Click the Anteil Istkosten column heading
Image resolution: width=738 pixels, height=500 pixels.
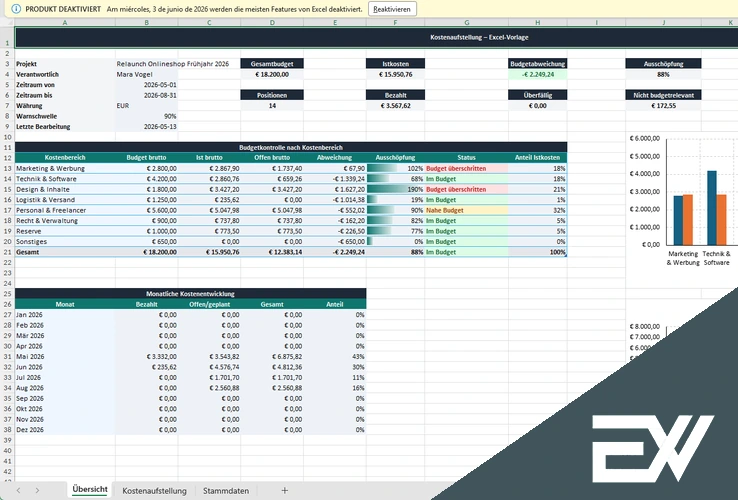[x=537, y=158]
